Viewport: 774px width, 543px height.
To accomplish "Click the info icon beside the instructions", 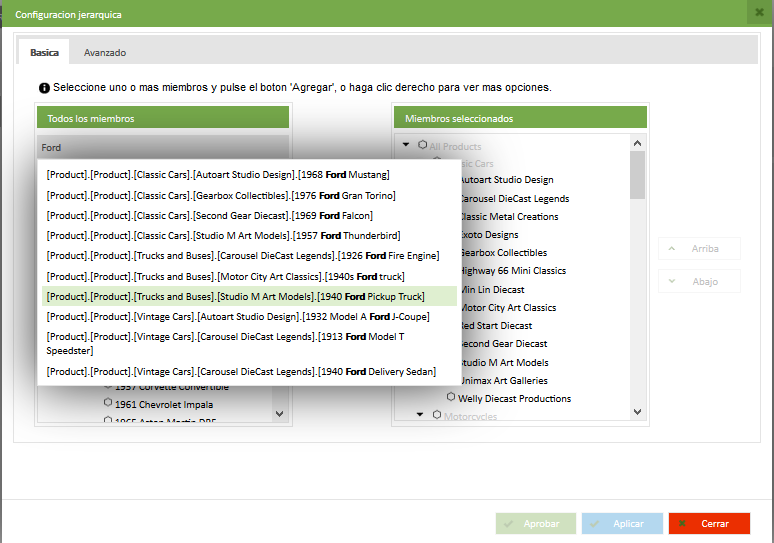I will [x=44, y=88].
